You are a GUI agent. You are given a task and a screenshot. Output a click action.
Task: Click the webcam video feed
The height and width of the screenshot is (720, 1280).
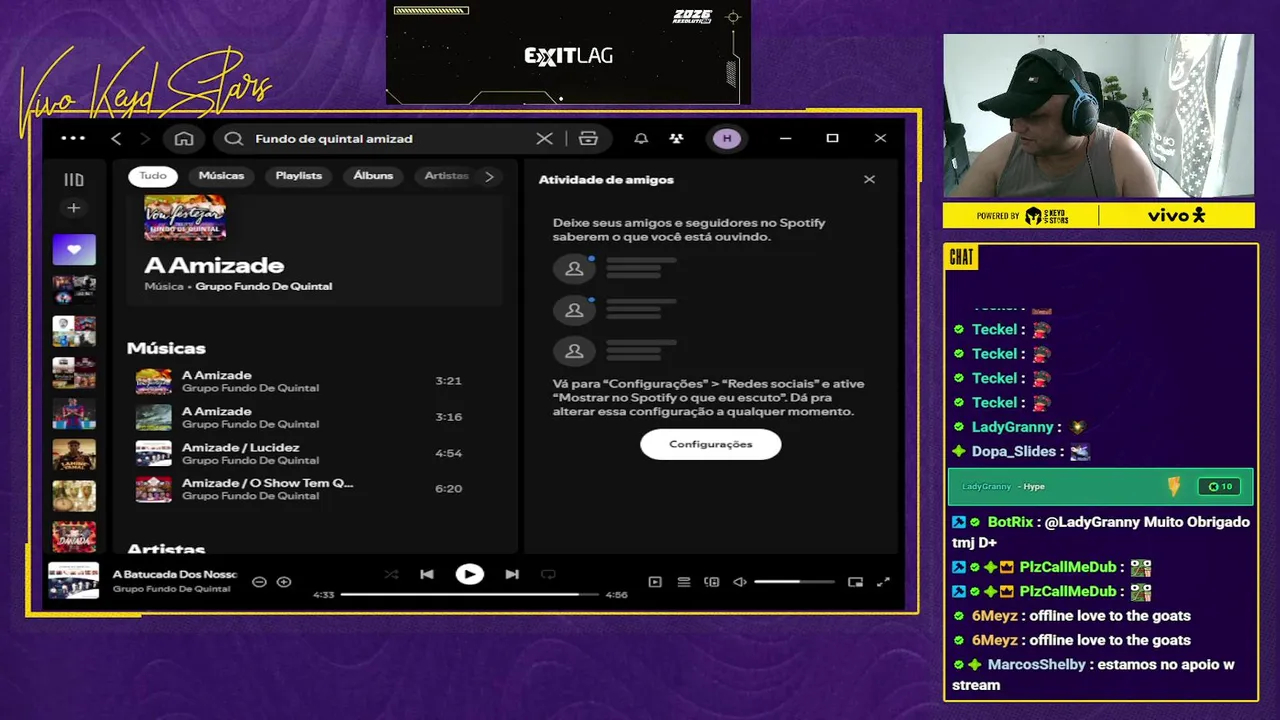tap(1098, 116)
